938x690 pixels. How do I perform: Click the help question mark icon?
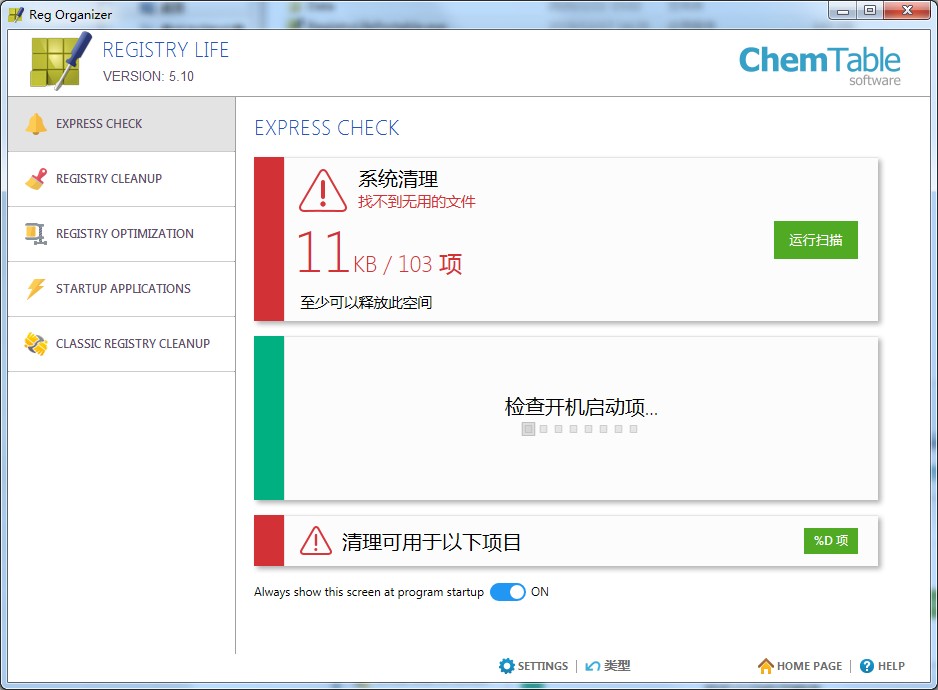(867, 666)
